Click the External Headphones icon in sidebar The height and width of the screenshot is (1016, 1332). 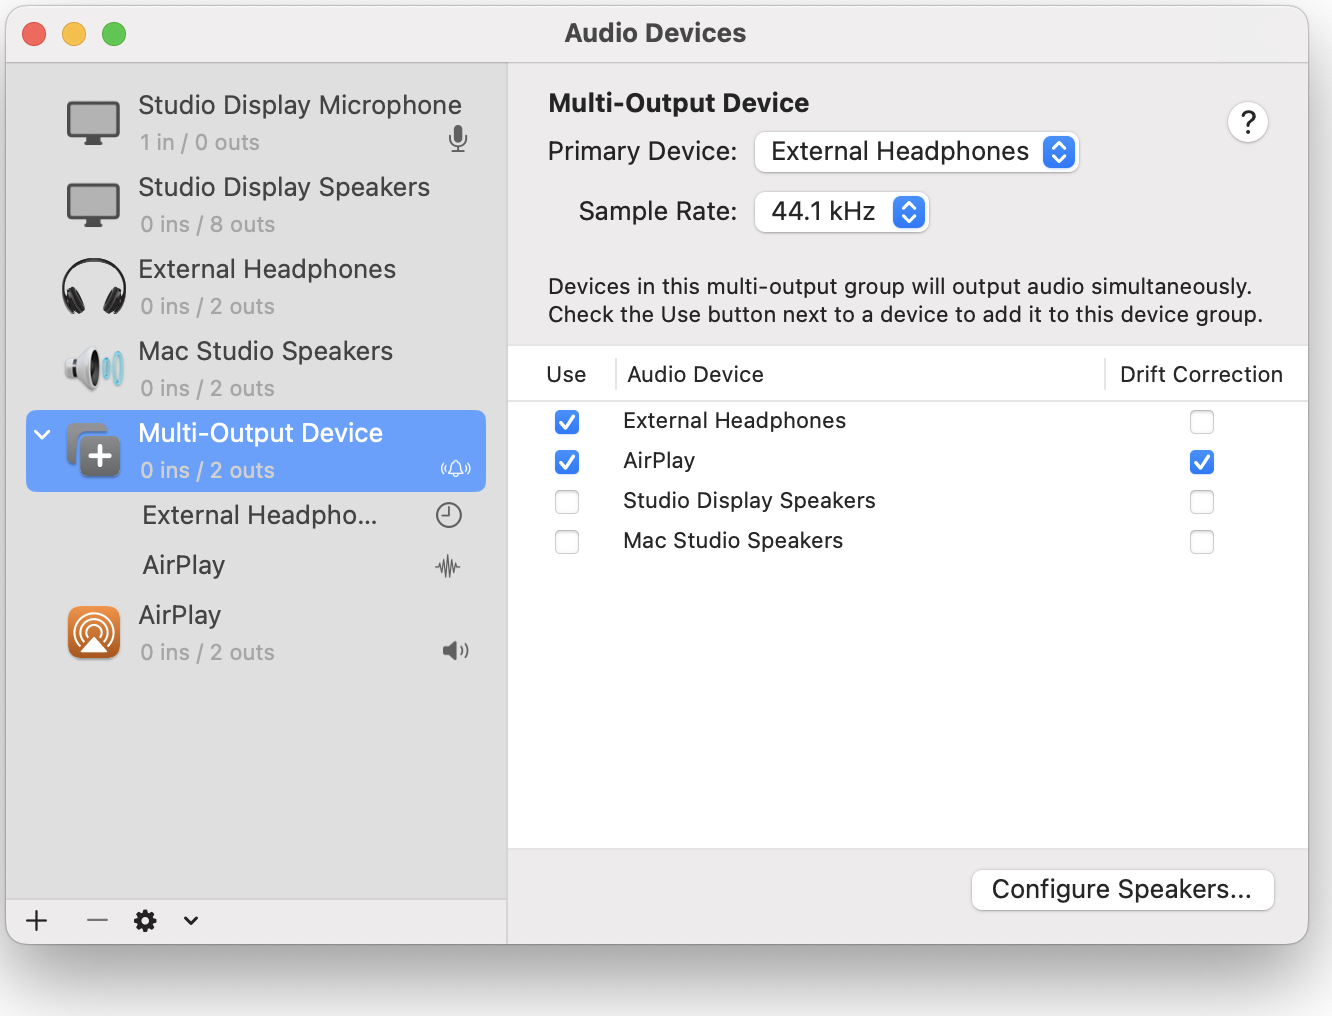tap(94, 287)
